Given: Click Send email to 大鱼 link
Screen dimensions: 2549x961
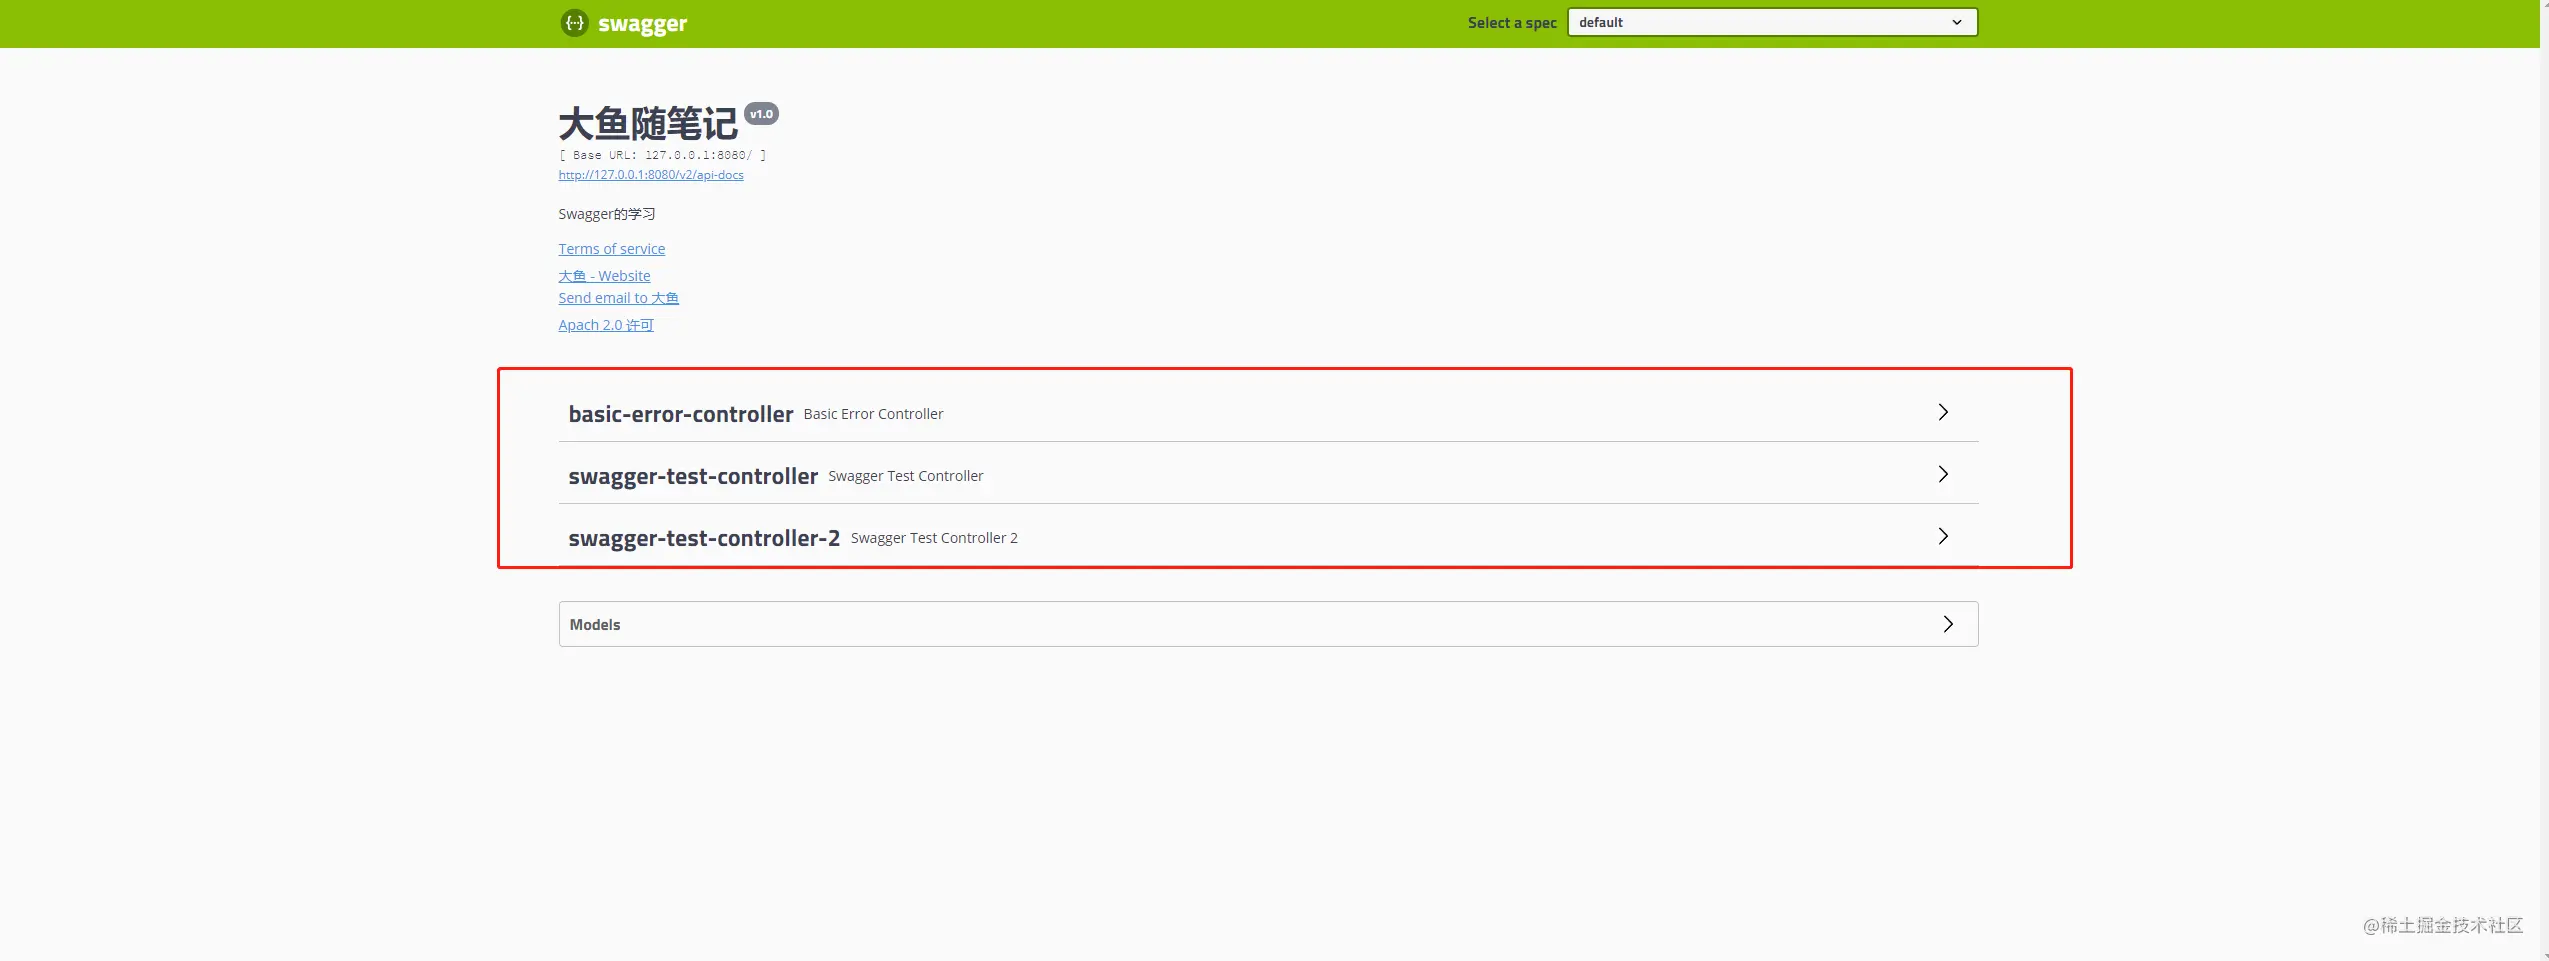Looking at the screenshot, I should tap(618, 298).
